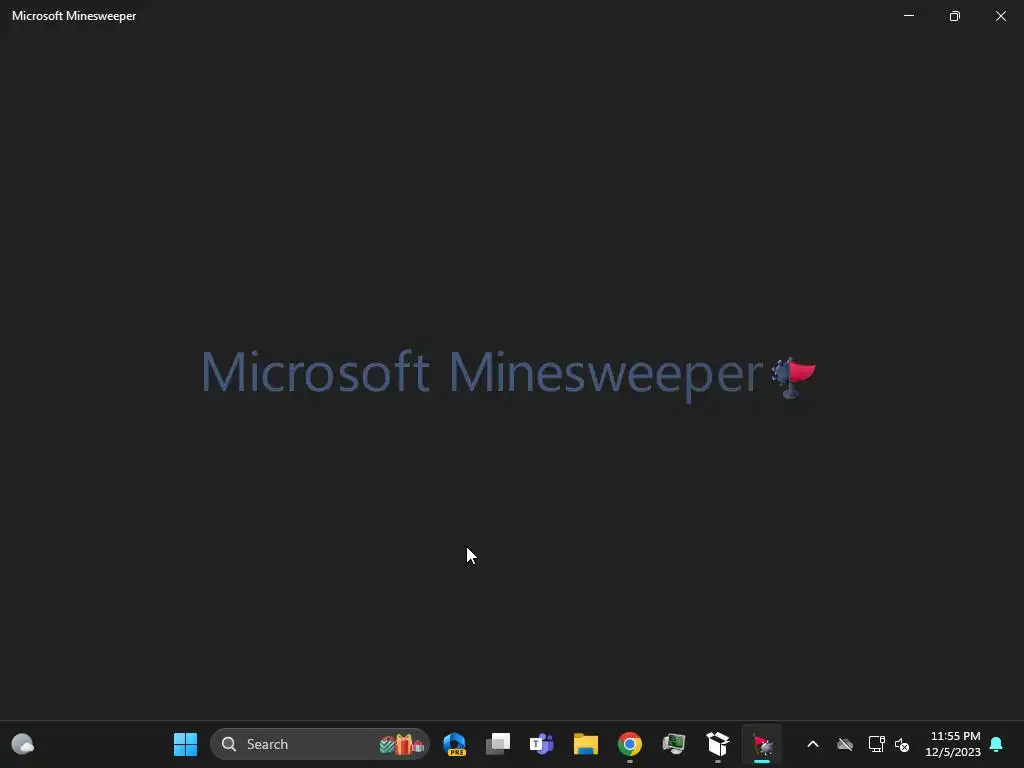Open the clock showing 11:55 PM
1024x768 pixels.
tap(953, 744)
